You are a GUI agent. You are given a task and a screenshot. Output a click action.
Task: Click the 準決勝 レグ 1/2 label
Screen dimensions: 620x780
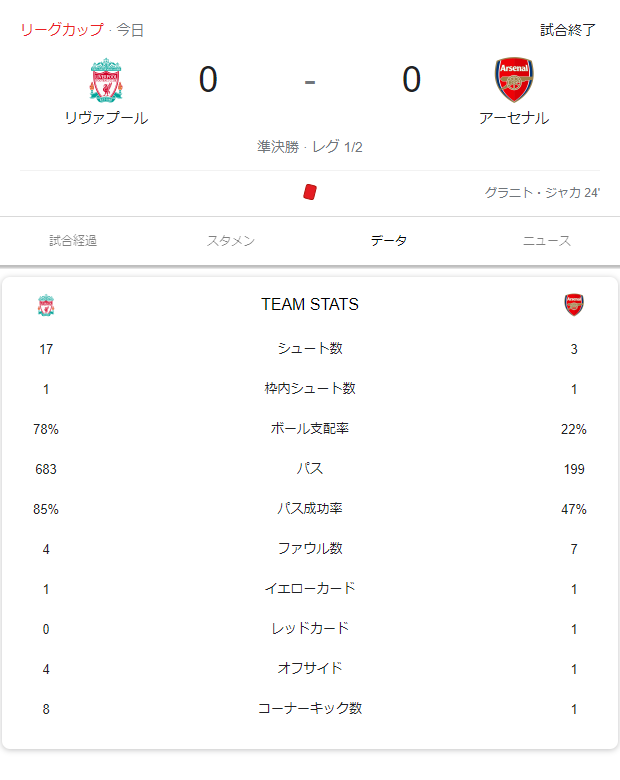click(310, 147)
